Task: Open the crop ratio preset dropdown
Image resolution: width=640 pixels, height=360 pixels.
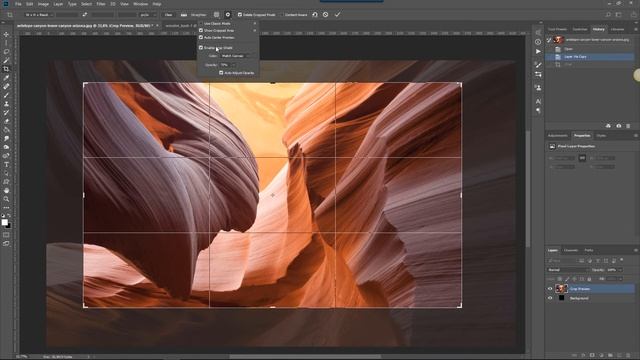Action: click(x=38, y=15)
